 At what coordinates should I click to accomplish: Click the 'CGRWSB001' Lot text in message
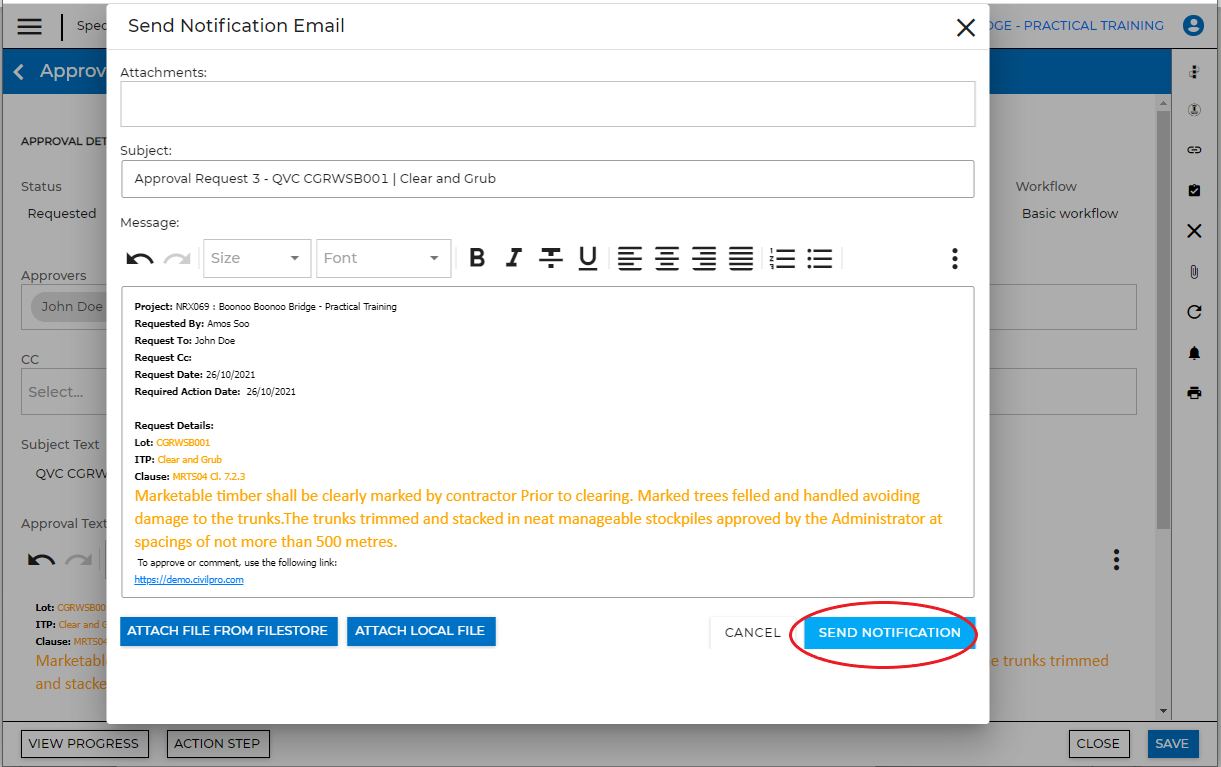coord(183,443)
